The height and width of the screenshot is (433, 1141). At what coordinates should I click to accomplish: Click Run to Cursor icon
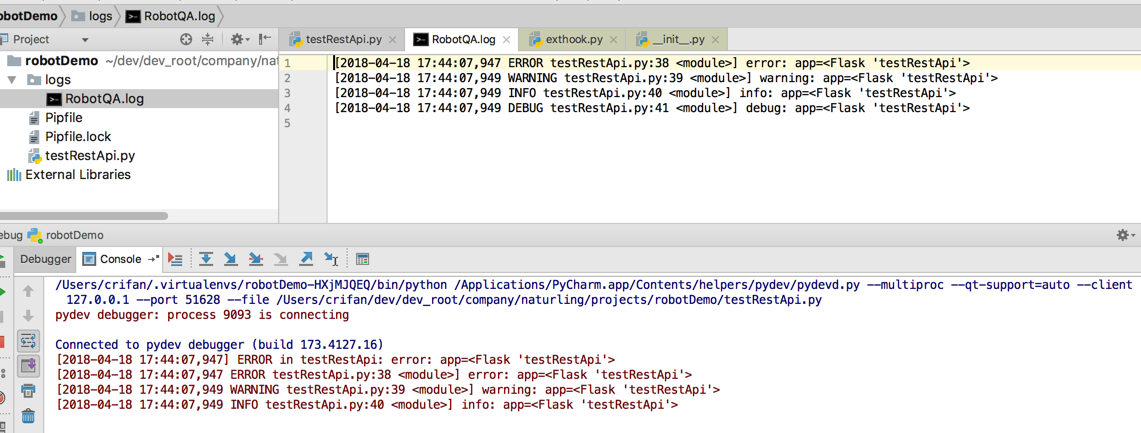pyautogui.click(x=331, y=259)
